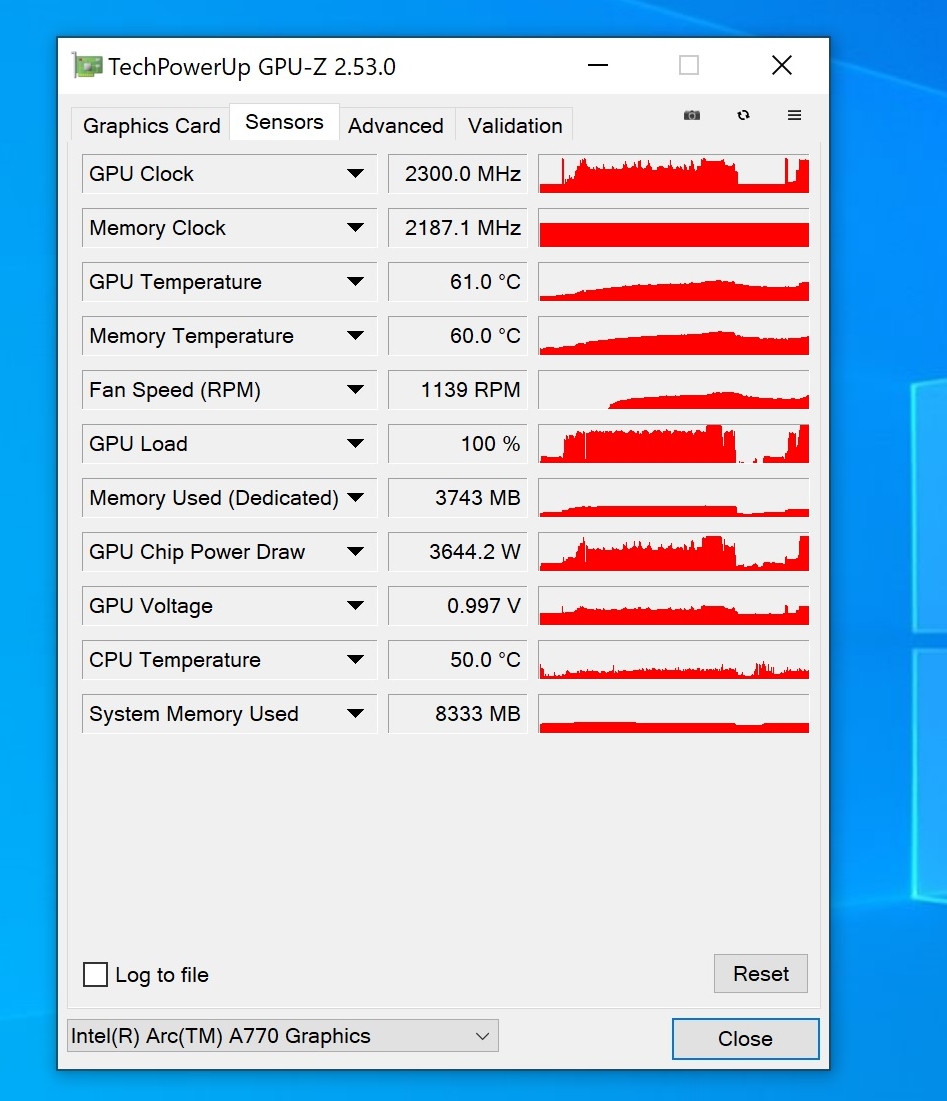Click the TechPowerUp GPU-Z 2.53.0 title text

click(x=252, y=67)
